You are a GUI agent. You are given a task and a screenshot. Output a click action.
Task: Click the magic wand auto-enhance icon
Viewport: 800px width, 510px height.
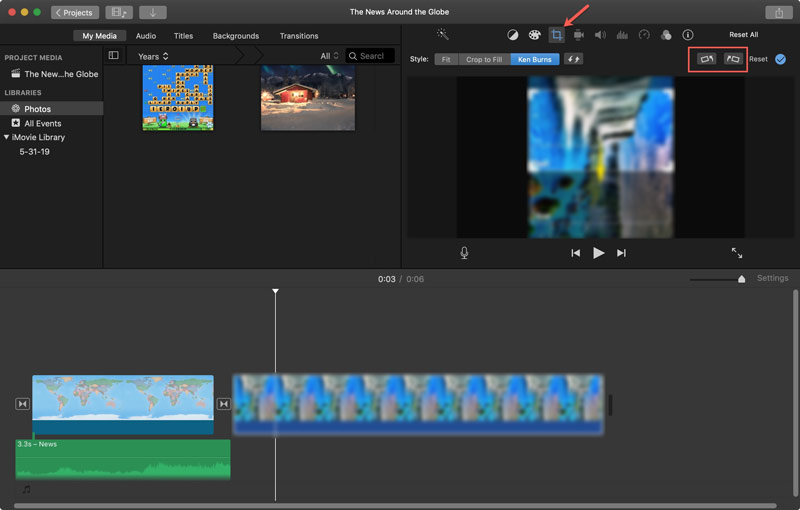pyautogui.click(x=442, y=34)
